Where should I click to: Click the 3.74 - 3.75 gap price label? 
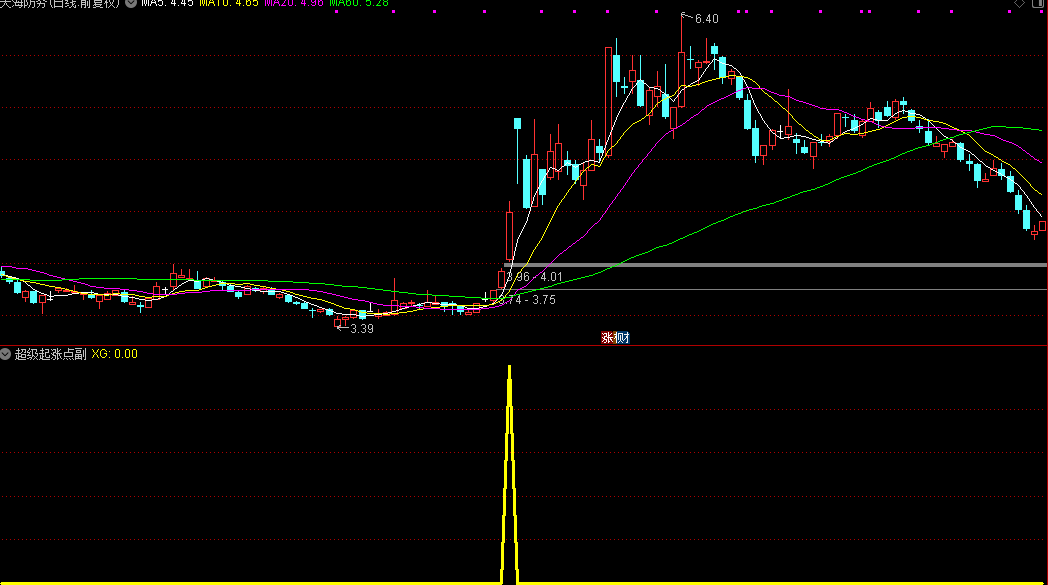(x=527, y=300)
